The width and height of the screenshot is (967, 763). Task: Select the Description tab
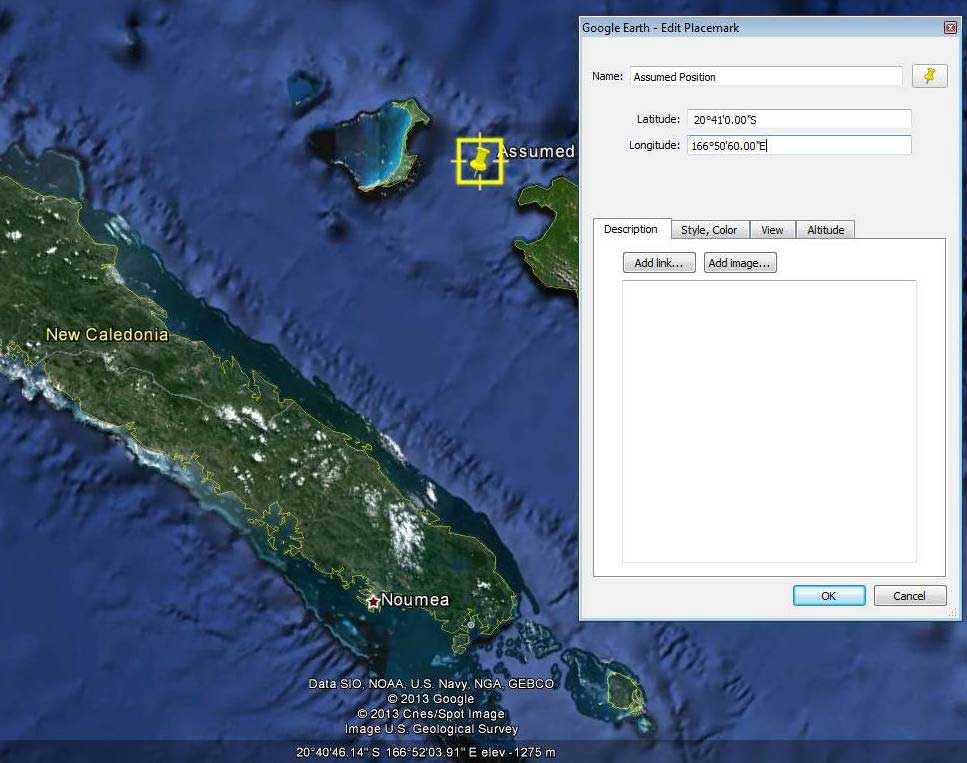[631, 230]
